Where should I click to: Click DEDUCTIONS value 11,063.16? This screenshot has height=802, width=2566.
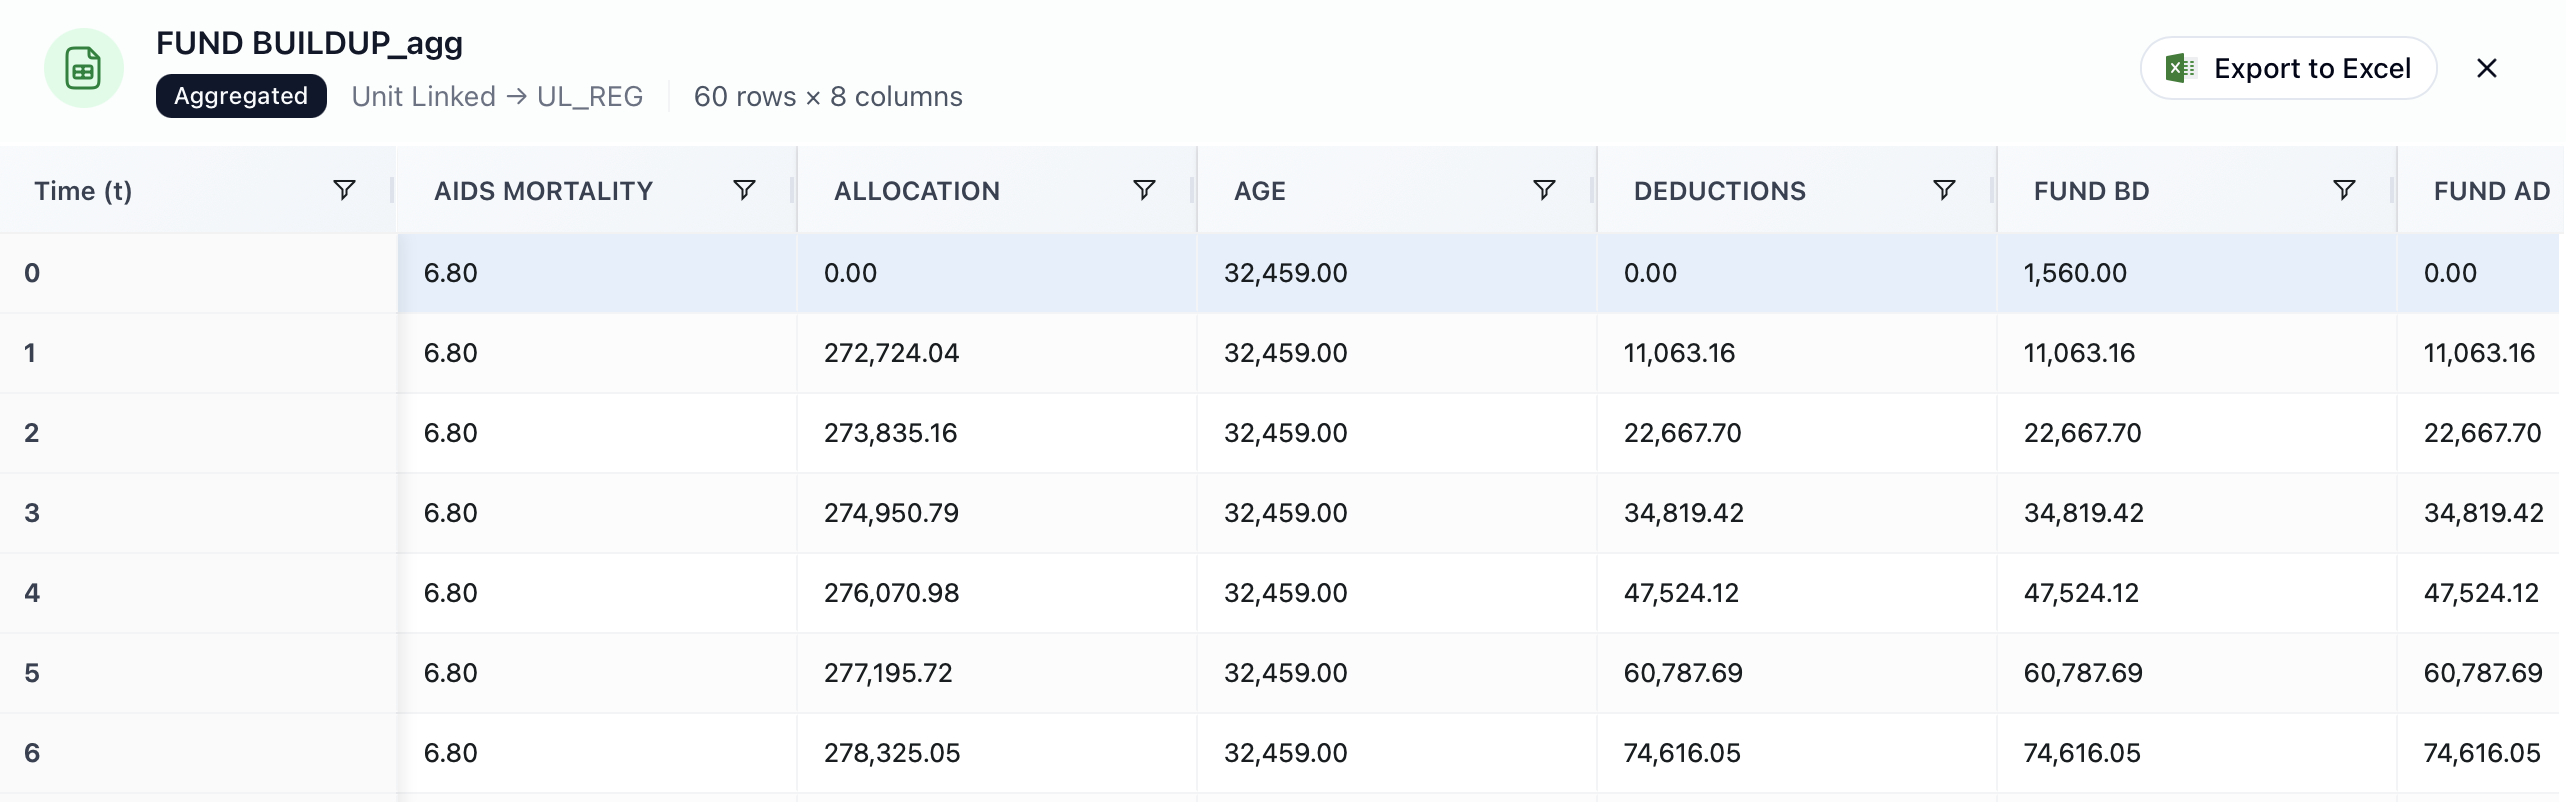pos(1679,353)
